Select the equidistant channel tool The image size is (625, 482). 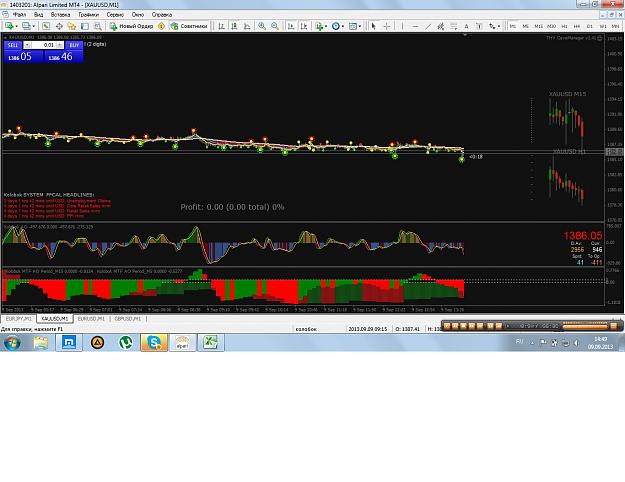click(440, 26)
